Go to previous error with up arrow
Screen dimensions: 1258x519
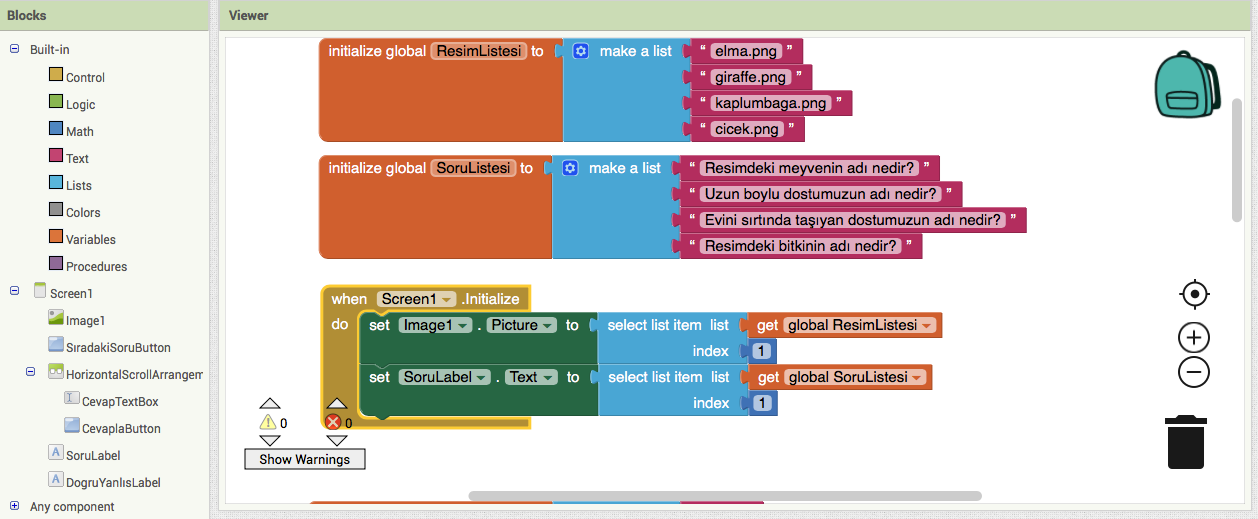click(x=336, y=404)
